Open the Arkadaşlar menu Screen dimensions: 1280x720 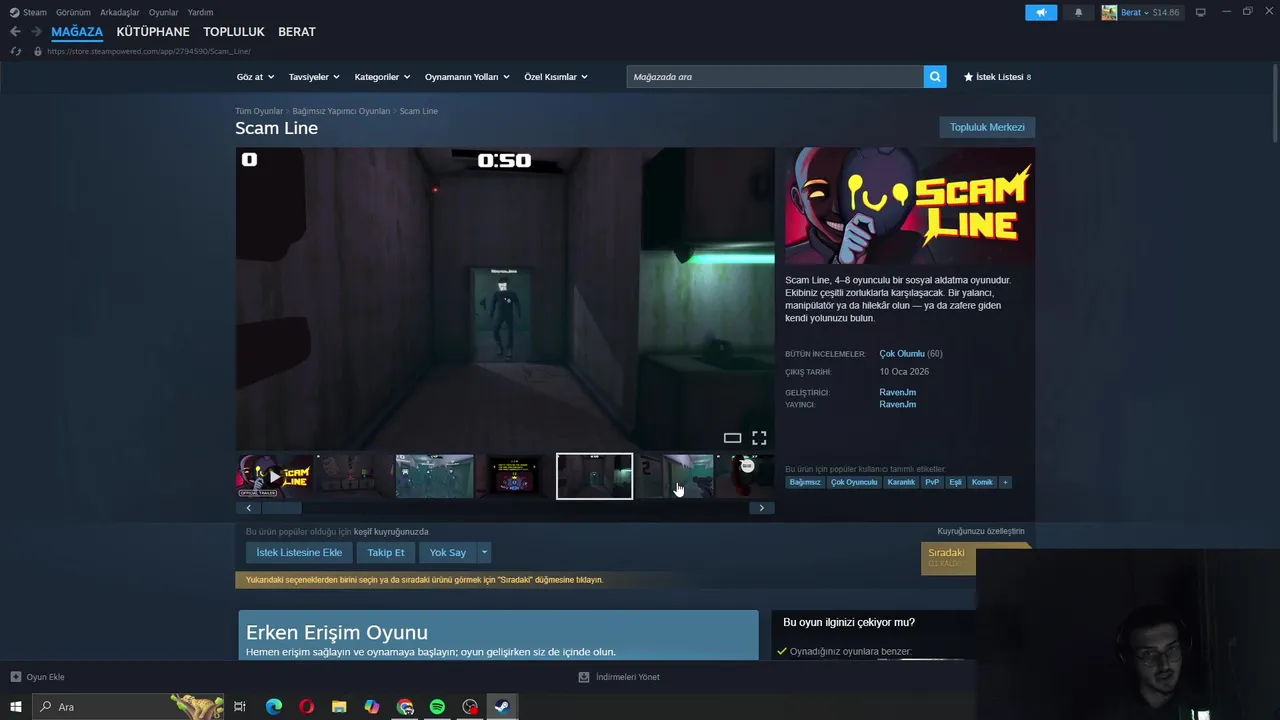120,12
